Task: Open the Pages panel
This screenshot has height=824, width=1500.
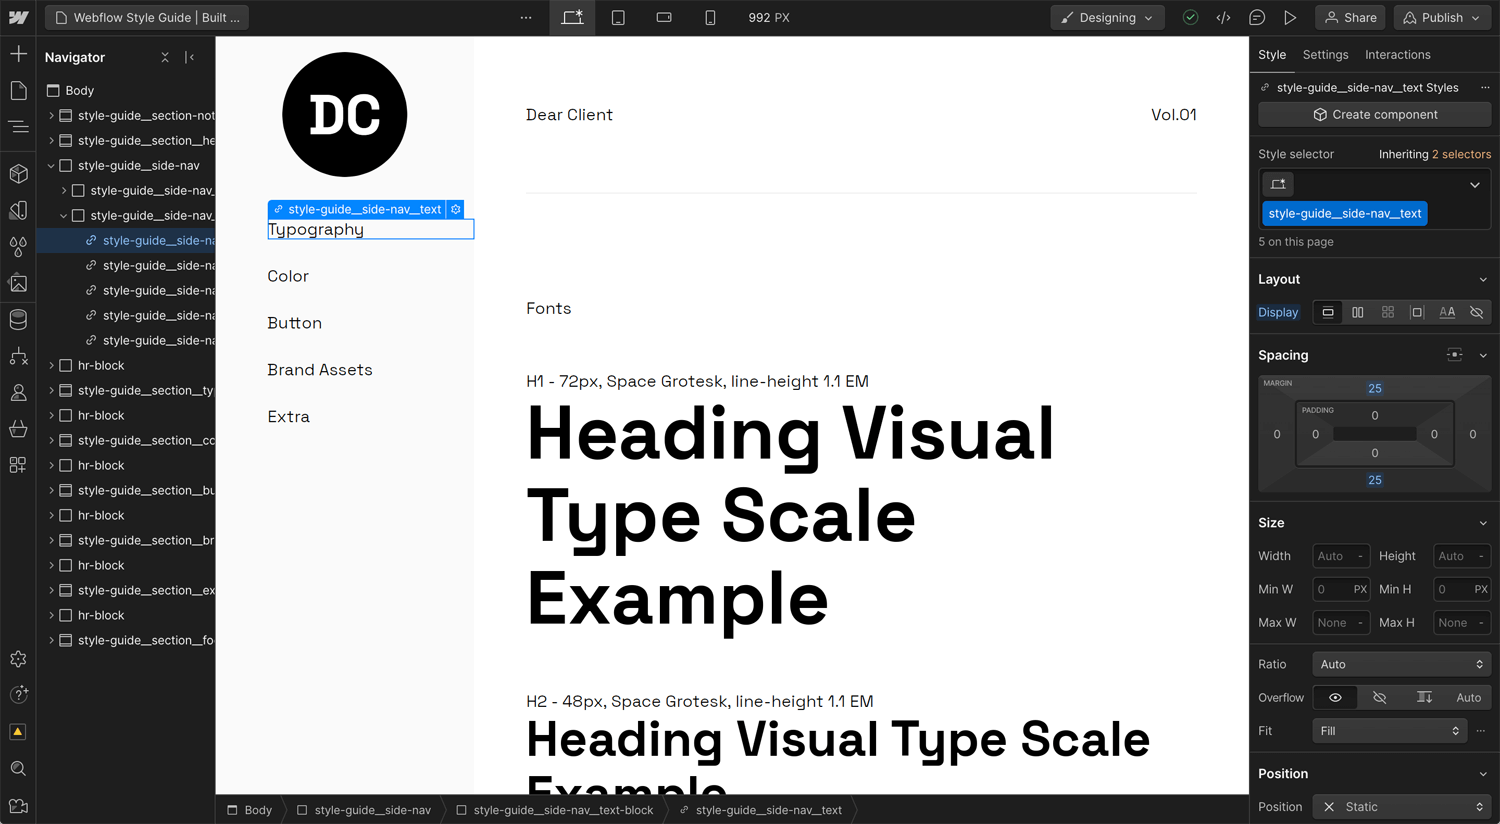Action: [x=18, y=90]
